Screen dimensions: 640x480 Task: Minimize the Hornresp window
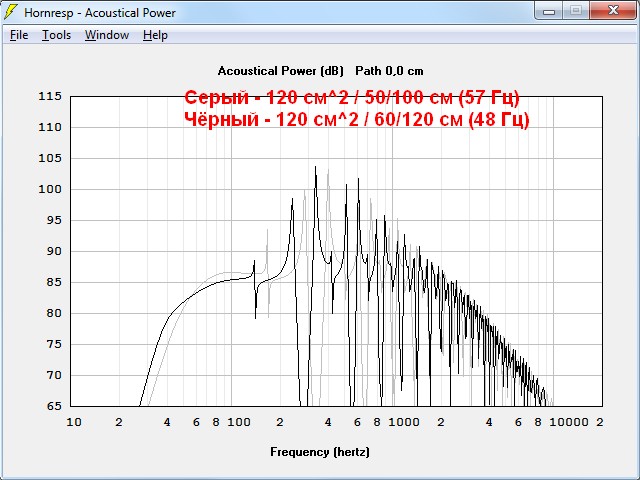[x=549, y=11]
